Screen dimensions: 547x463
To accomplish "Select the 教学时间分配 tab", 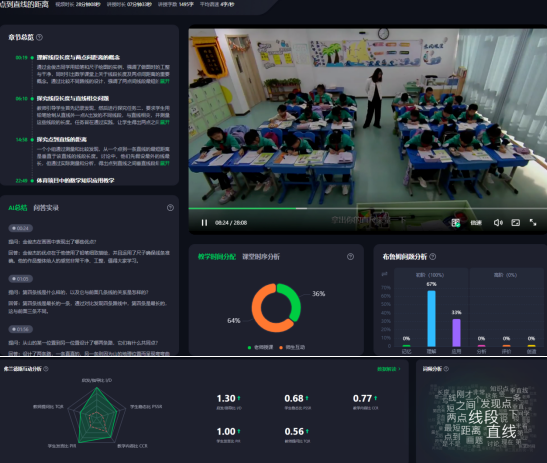I will point(217,257).
